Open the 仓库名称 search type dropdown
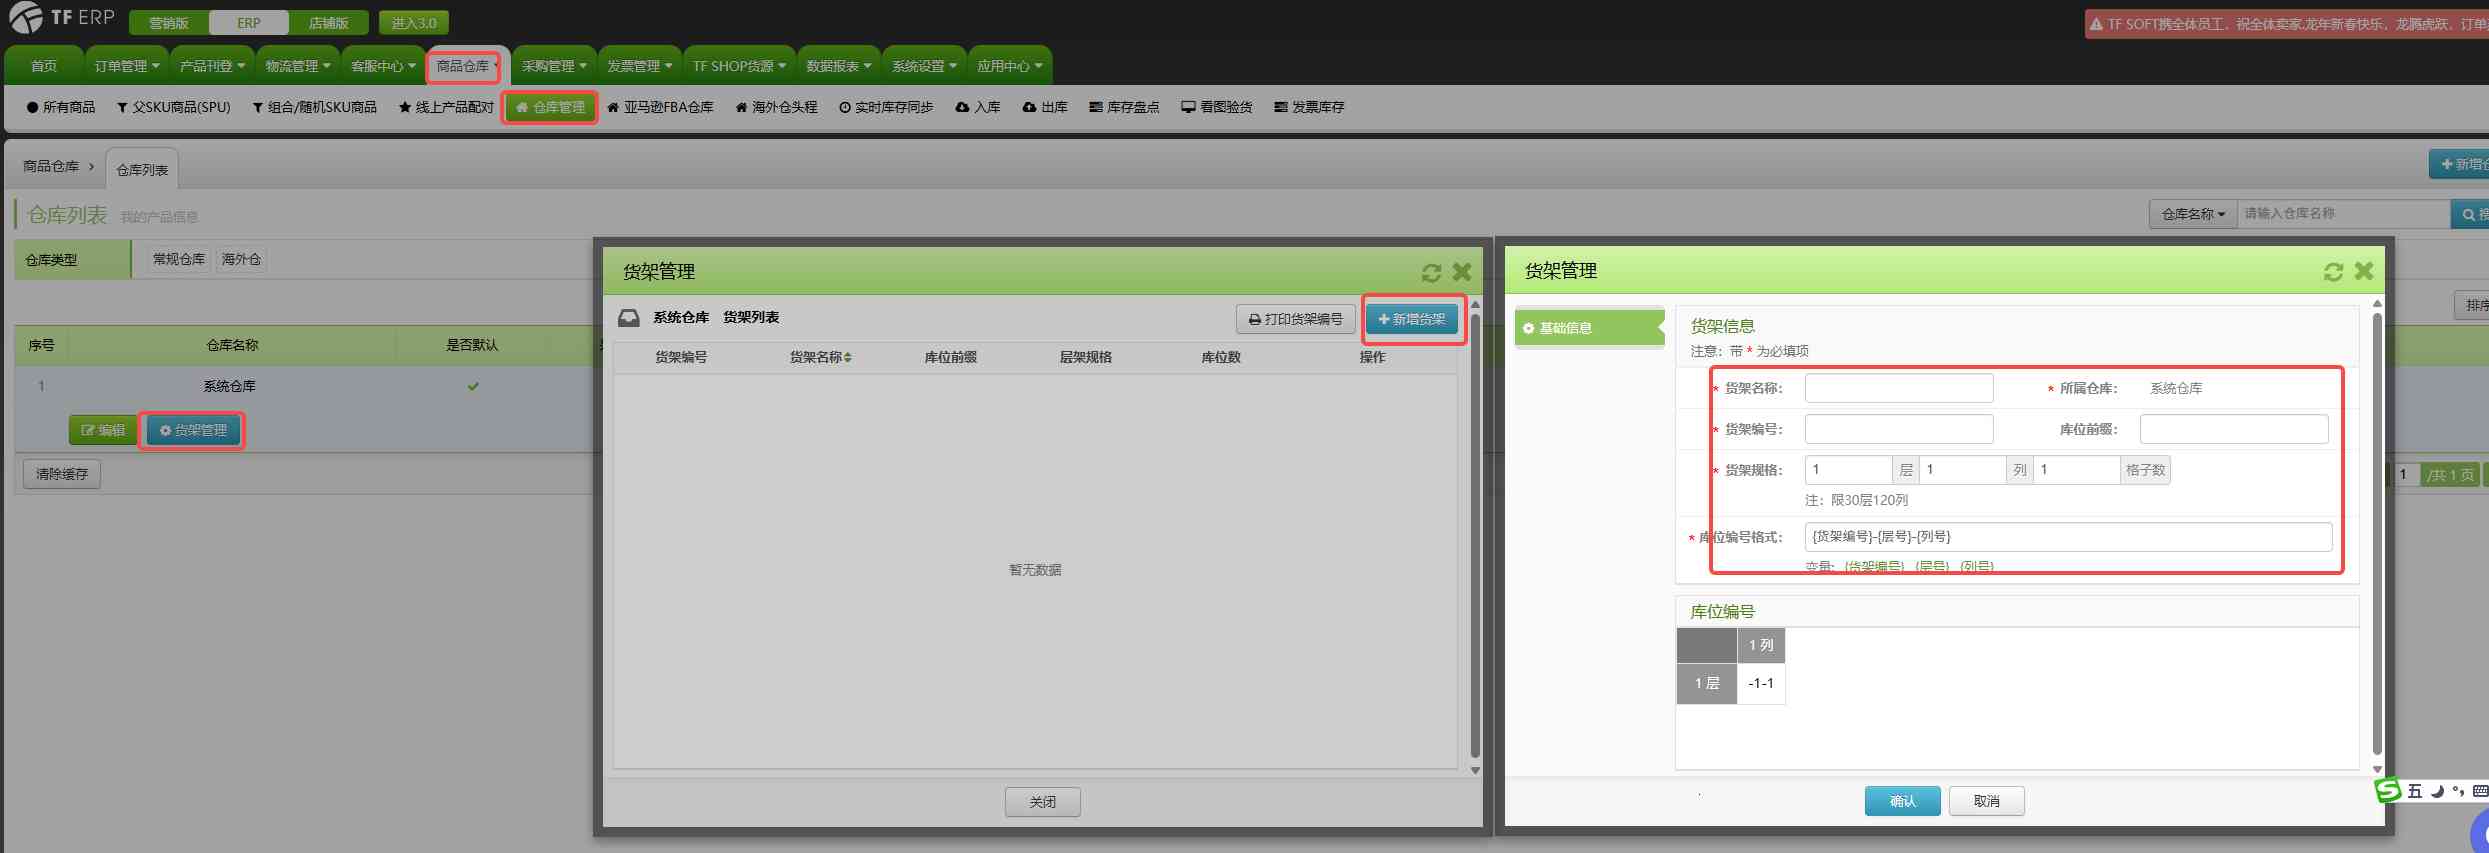 2192,214
